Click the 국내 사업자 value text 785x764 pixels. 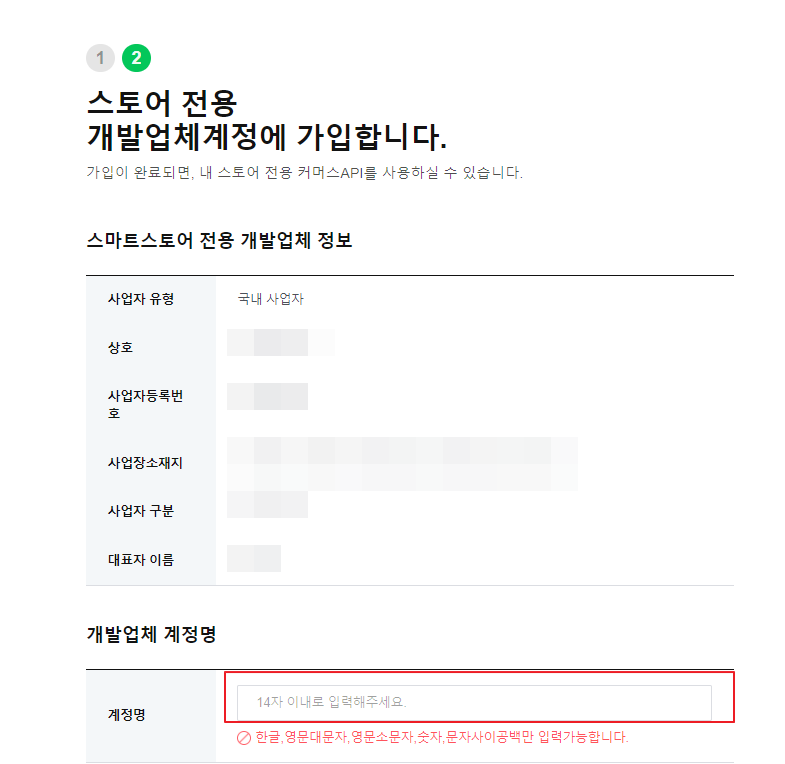(x=270, y=299)
